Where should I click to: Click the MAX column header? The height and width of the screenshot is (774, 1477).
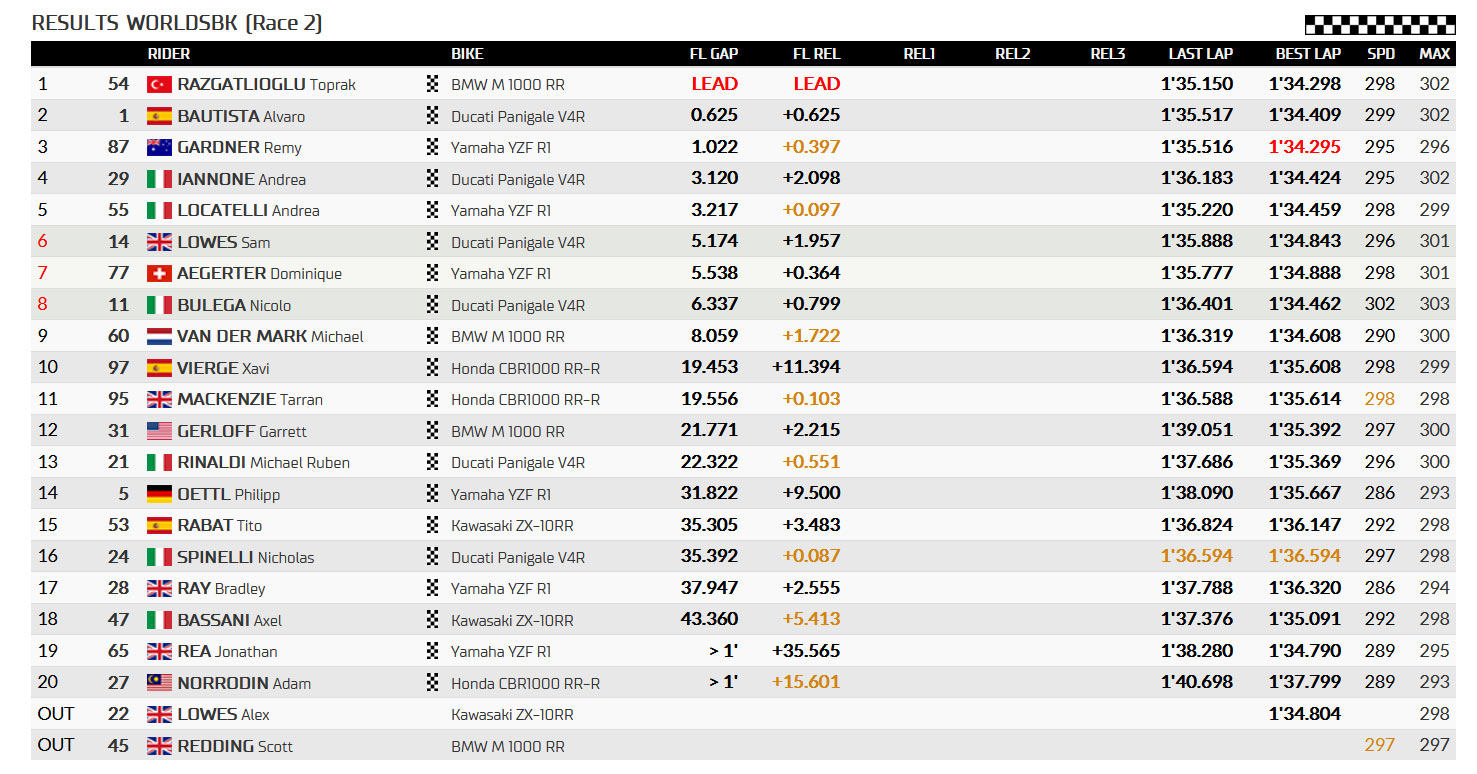point(1435,54)
